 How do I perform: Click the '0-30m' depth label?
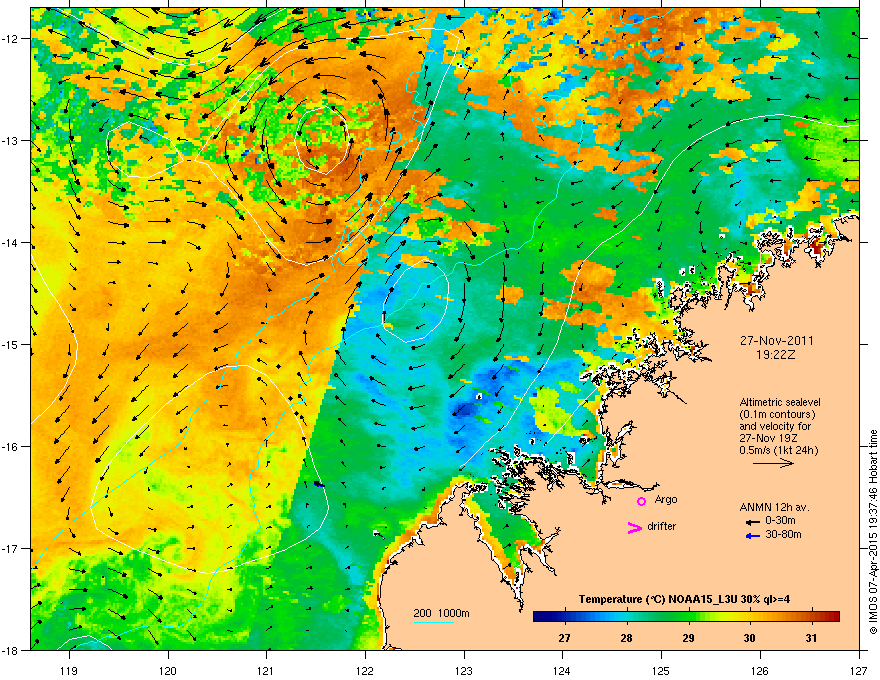tap(781, 521)
